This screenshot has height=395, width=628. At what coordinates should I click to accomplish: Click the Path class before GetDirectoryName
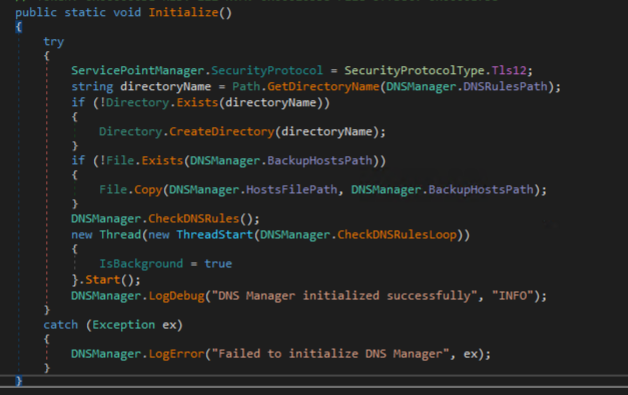(246, 87)
